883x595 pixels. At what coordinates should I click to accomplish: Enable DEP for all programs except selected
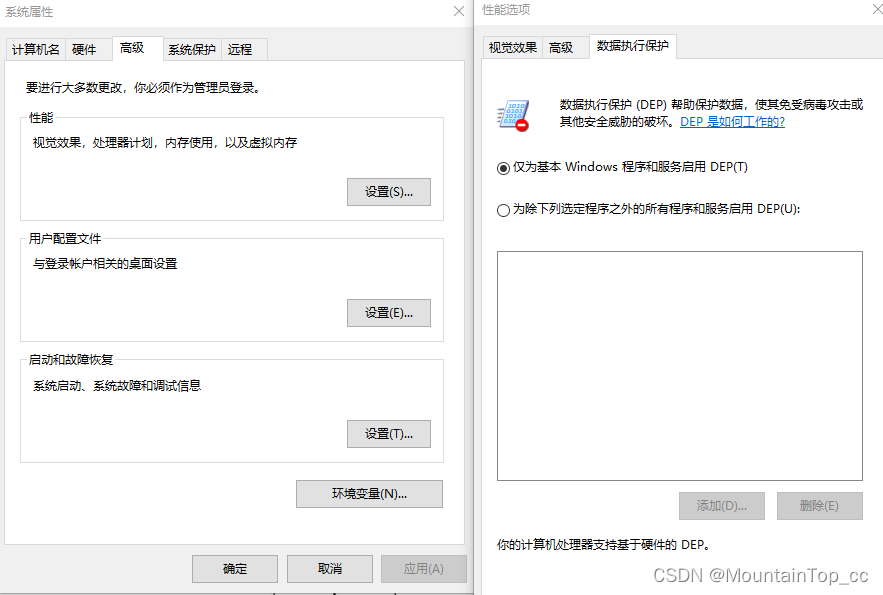point(503,209)
